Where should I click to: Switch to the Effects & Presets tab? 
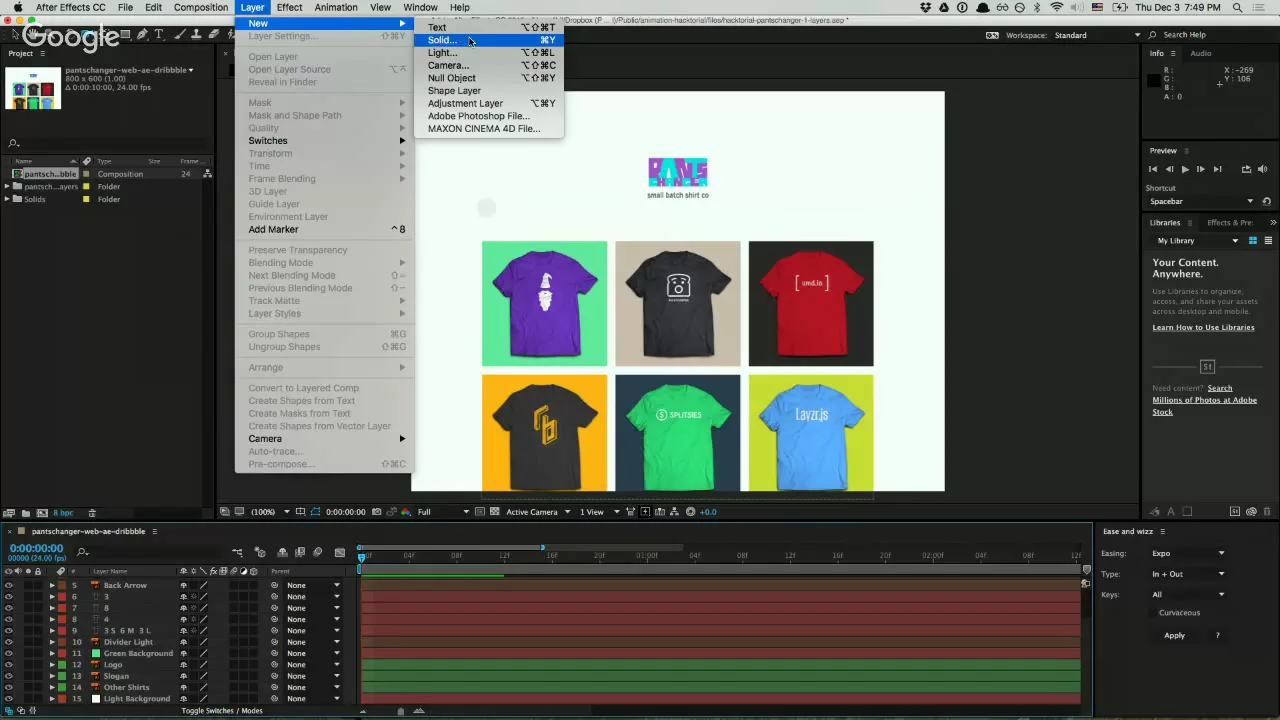click(x=1230, y=223)
